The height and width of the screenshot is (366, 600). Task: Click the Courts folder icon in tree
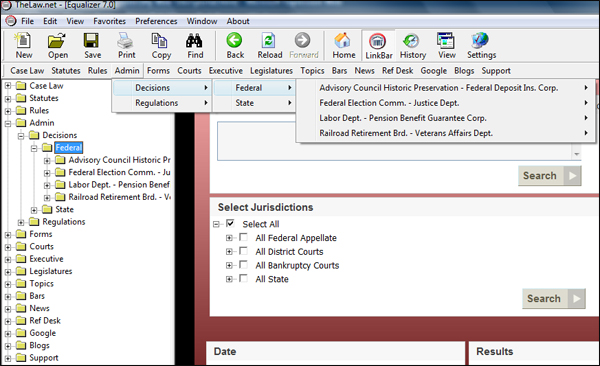[21, 246]
